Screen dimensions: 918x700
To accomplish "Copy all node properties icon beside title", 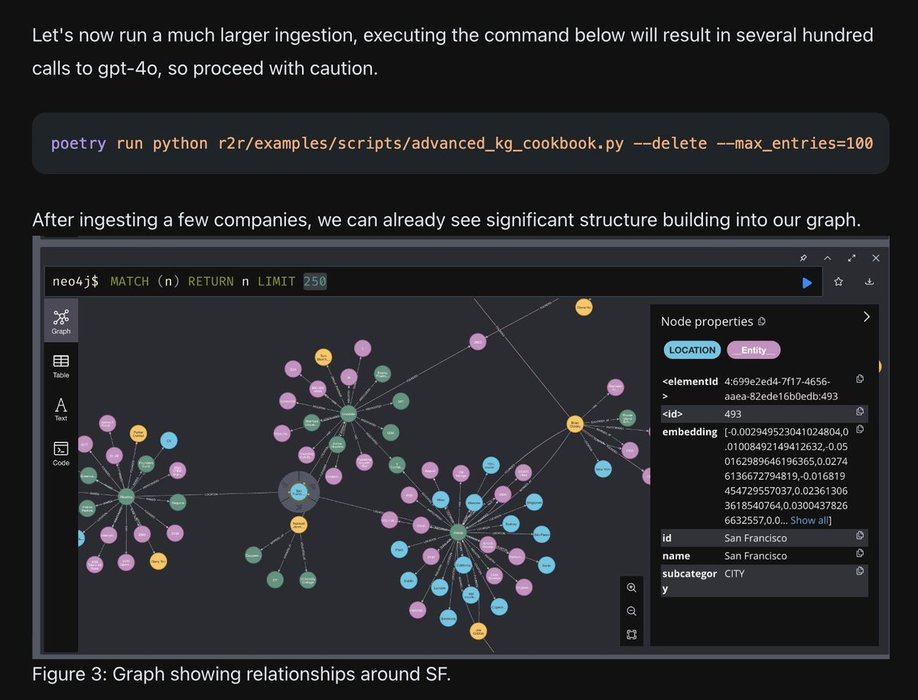I will [762, 322].
